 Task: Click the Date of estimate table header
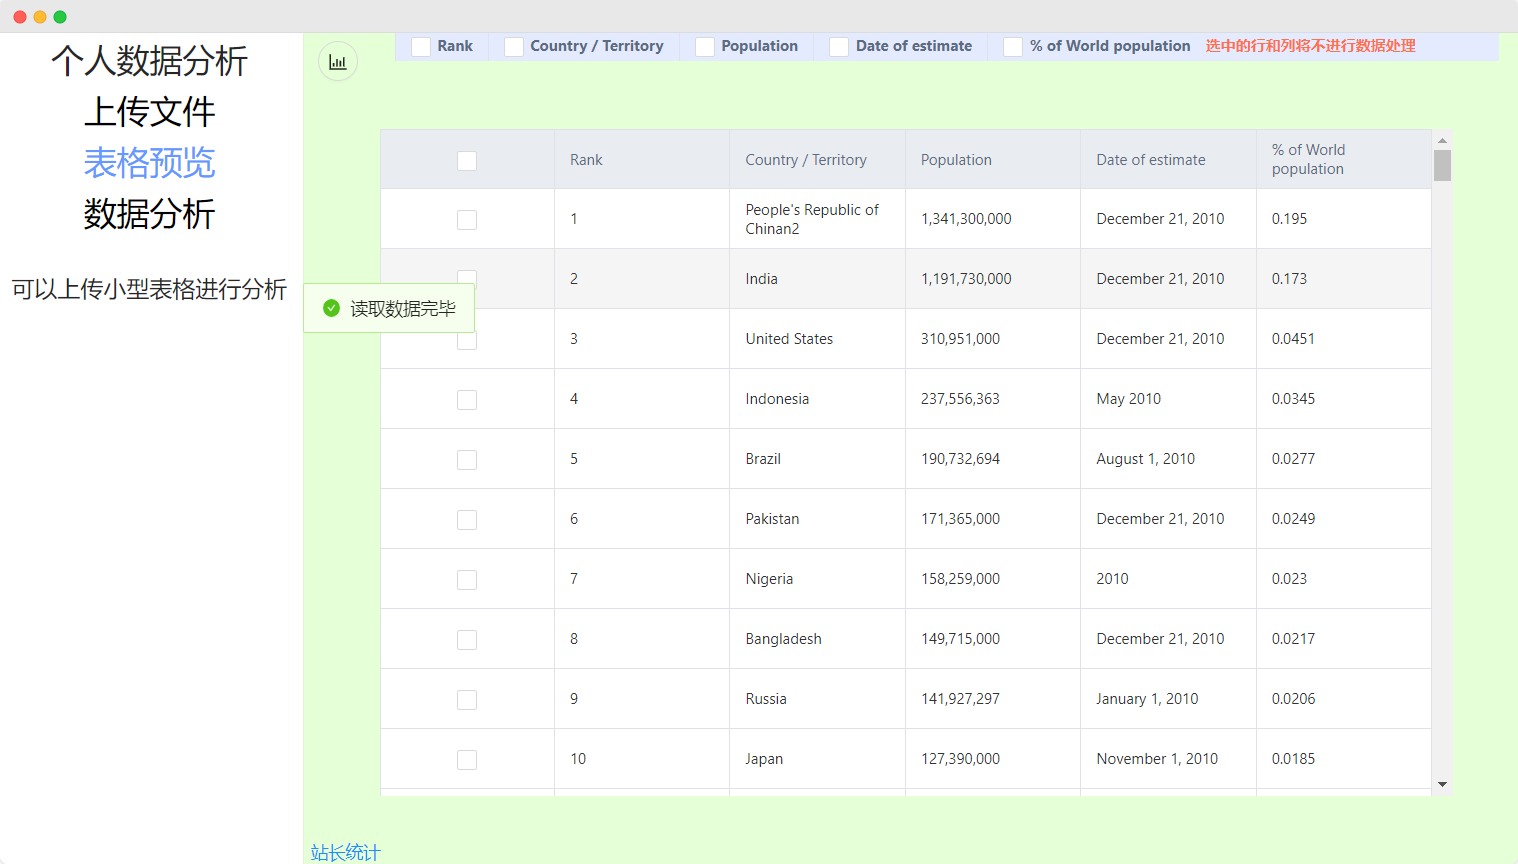1169,160
